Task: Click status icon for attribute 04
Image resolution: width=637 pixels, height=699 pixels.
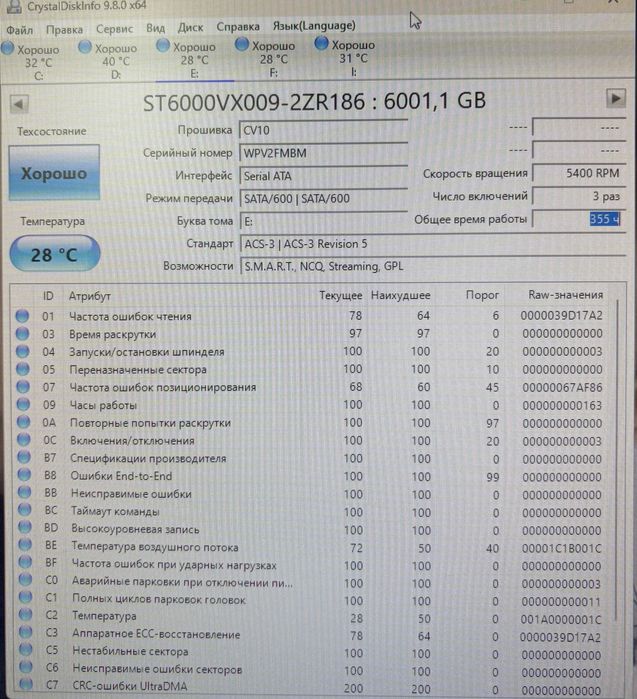Action: pos(22,351)
